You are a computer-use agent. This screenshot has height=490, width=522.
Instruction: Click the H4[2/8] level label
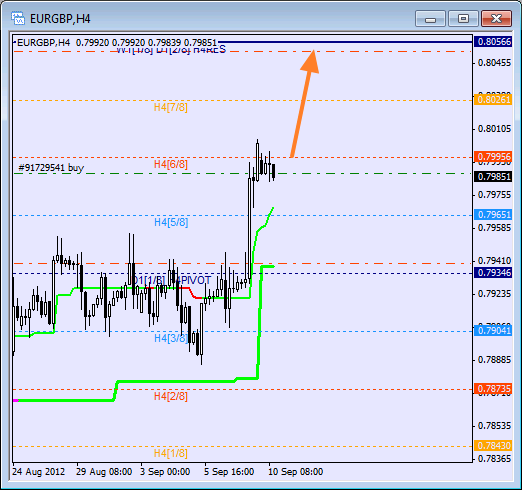pos(171,396)
